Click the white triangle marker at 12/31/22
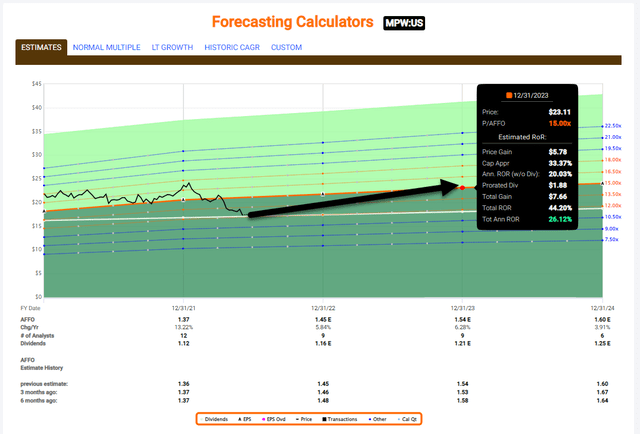 [x=322, y=194]
